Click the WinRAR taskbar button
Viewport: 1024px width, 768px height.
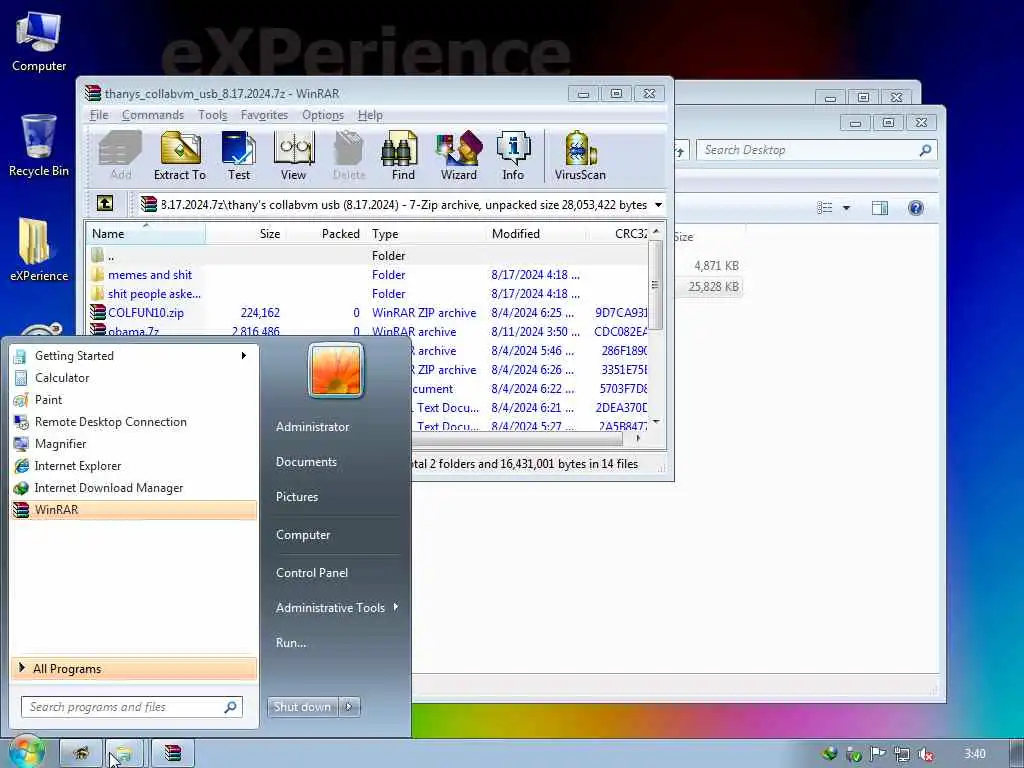click(172, 753)
